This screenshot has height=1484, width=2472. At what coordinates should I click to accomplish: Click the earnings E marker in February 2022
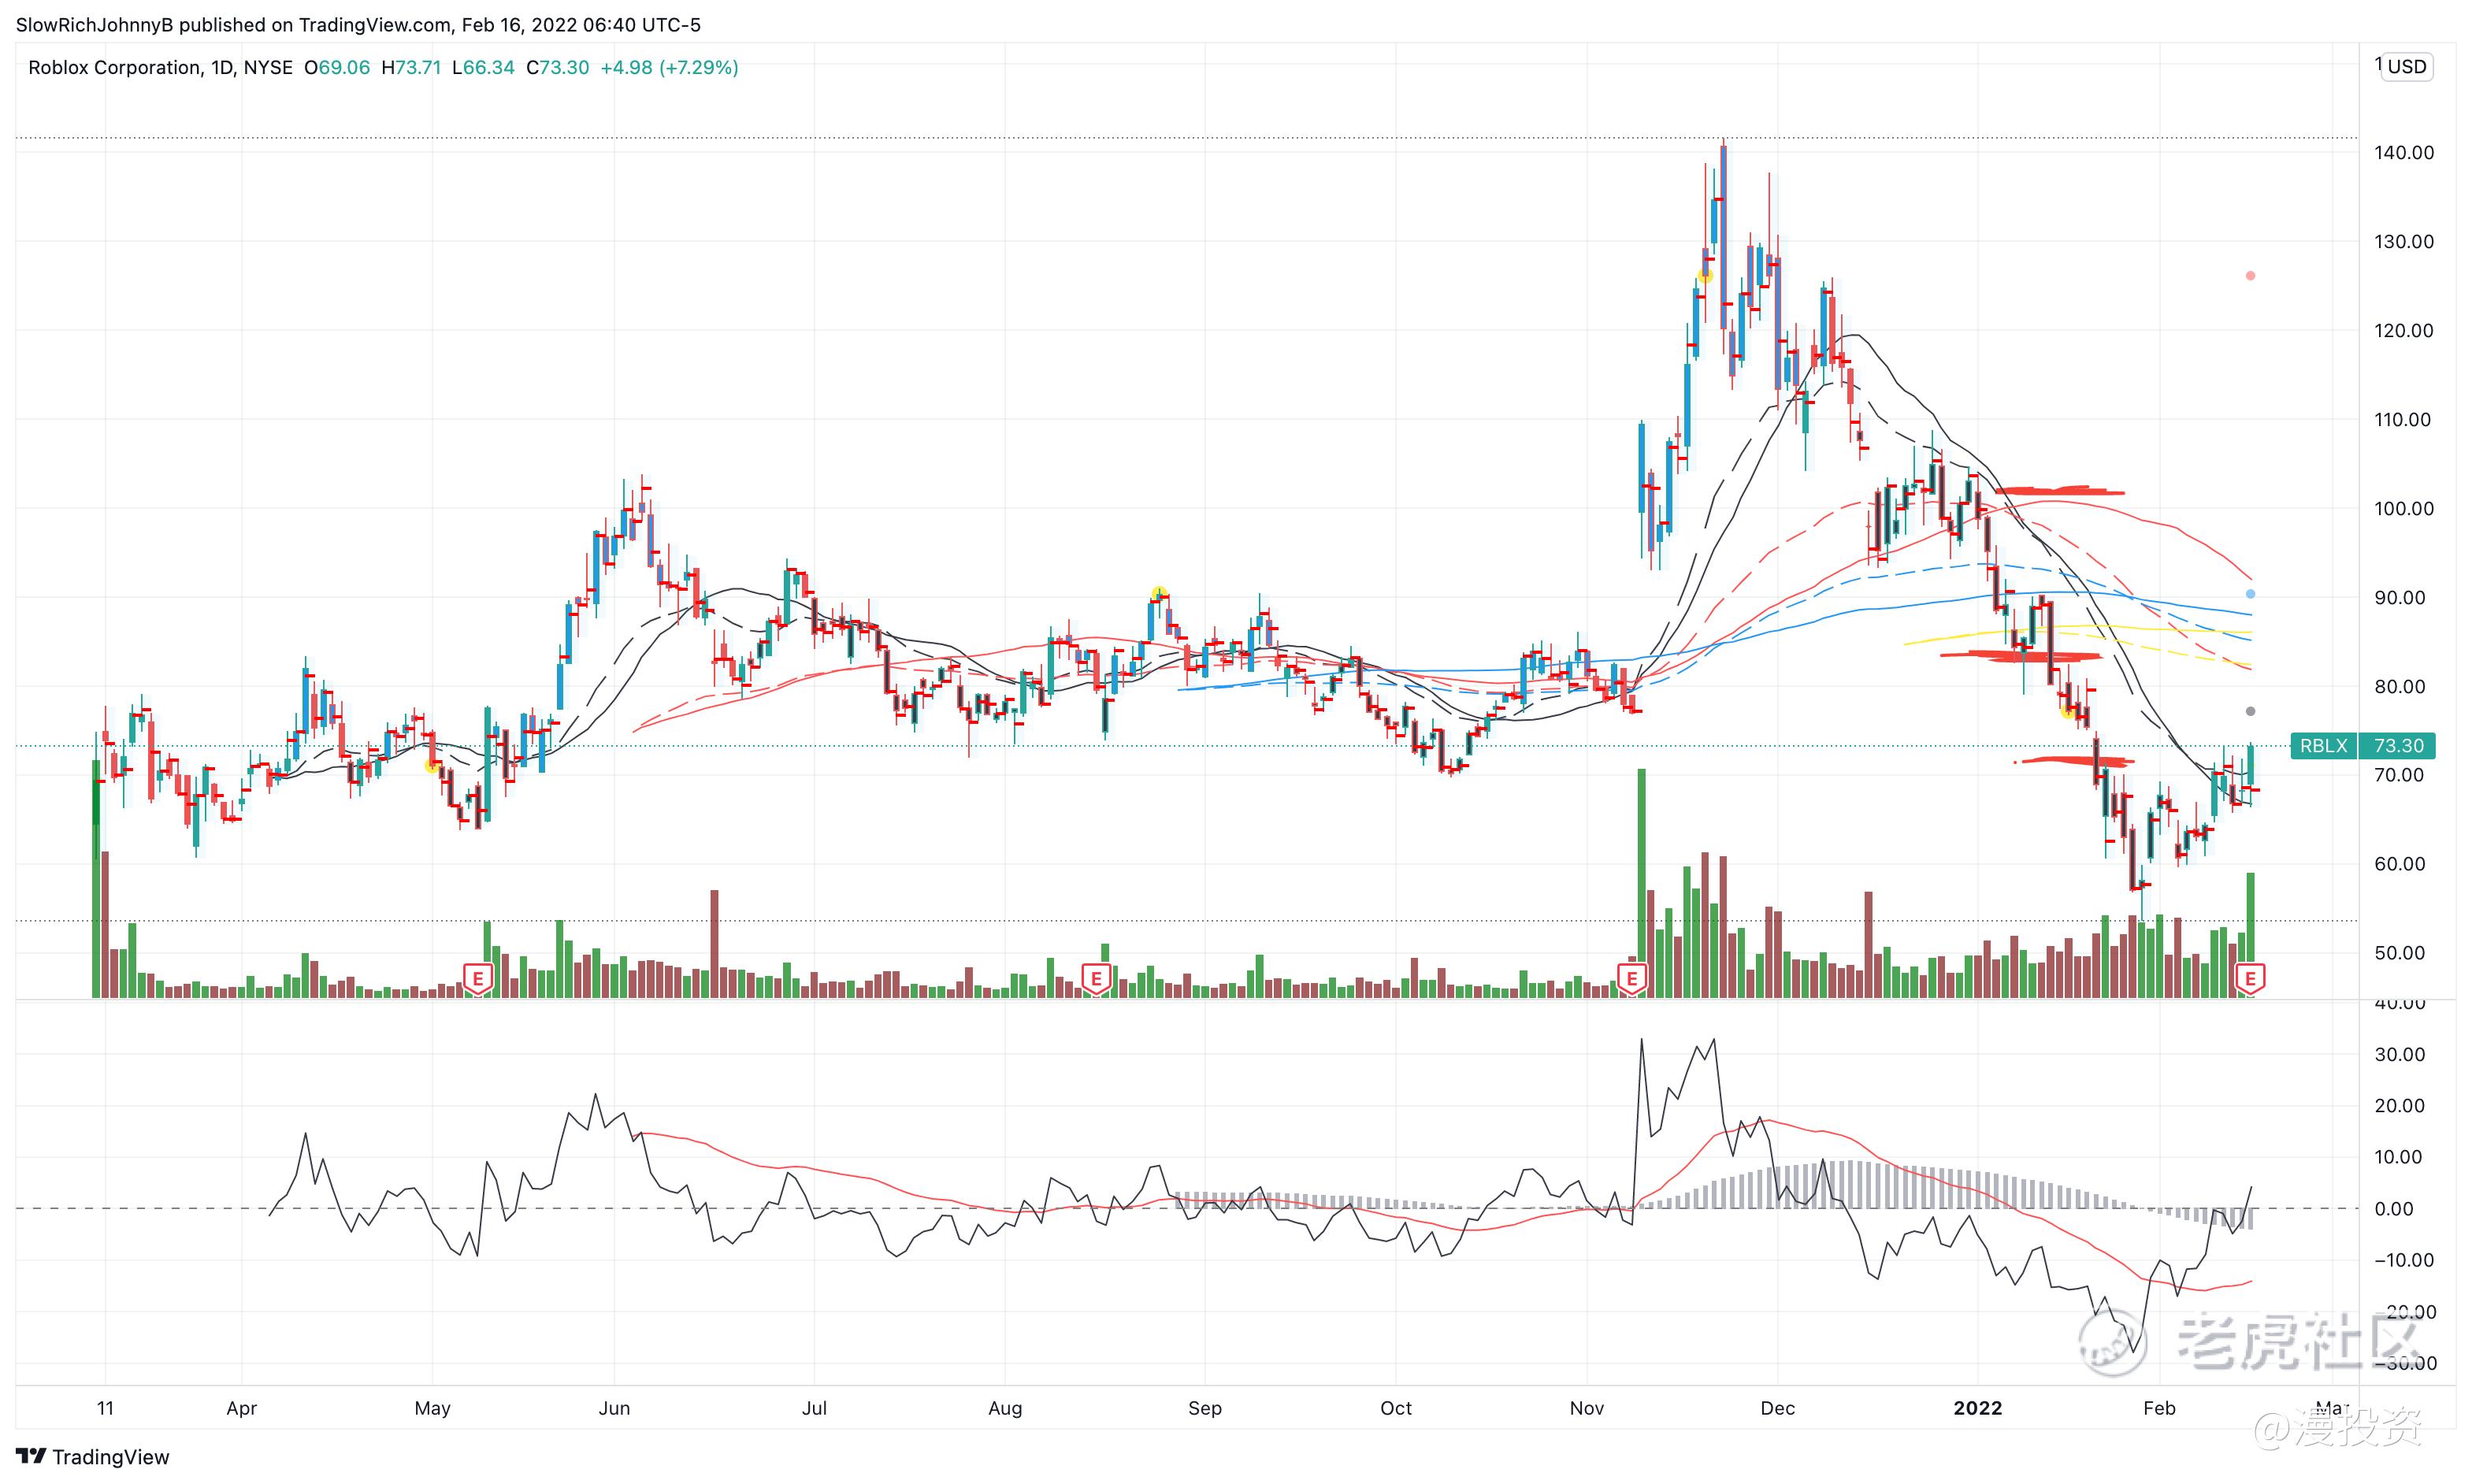coord(2250,978)
